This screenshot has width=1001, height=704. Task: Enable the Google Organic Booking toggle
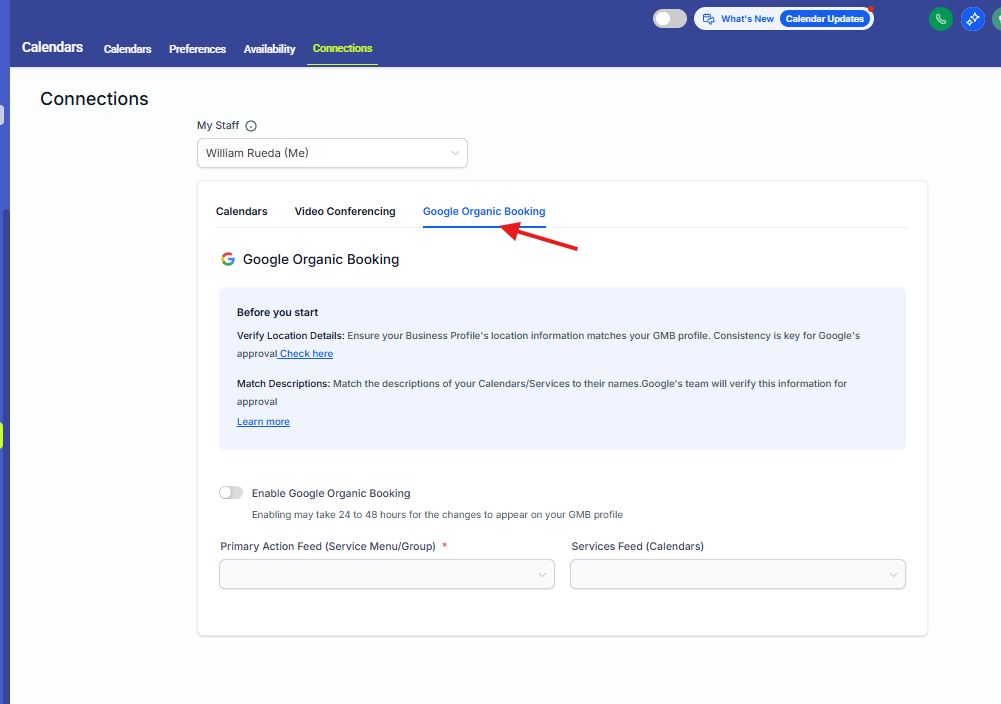(x=231, y=493)
